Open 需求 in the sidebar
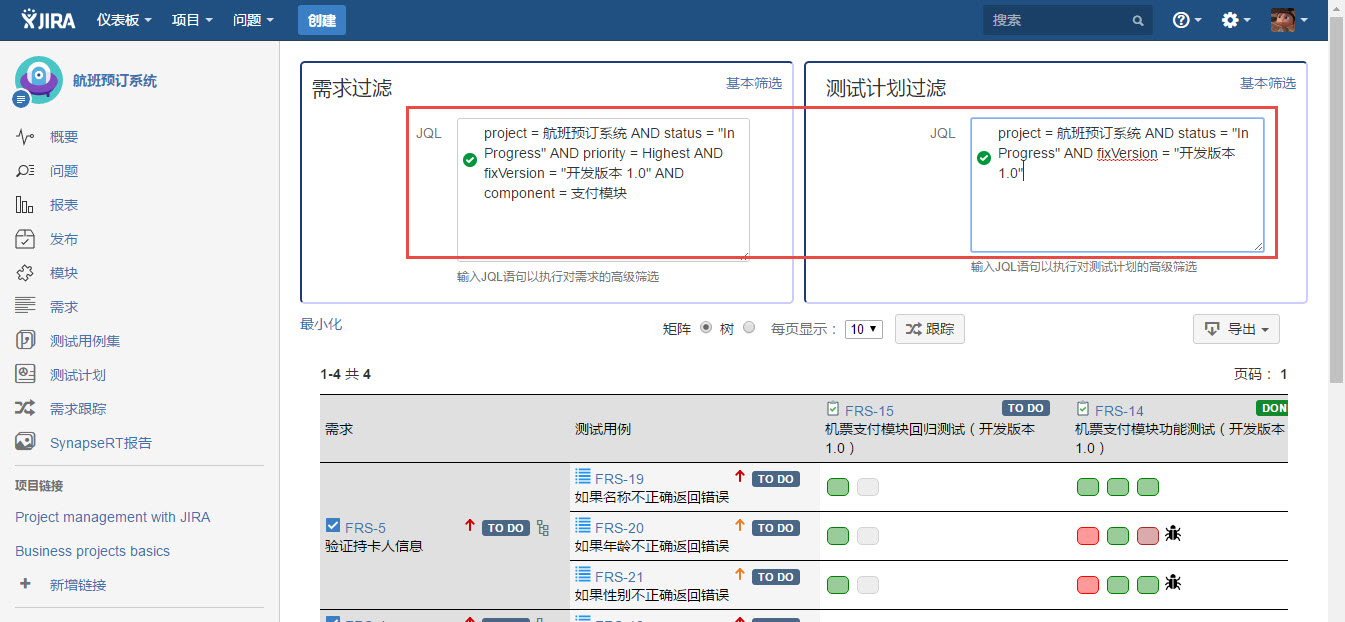The width and height of the screenshot is (1345, 622). [64, 307]
